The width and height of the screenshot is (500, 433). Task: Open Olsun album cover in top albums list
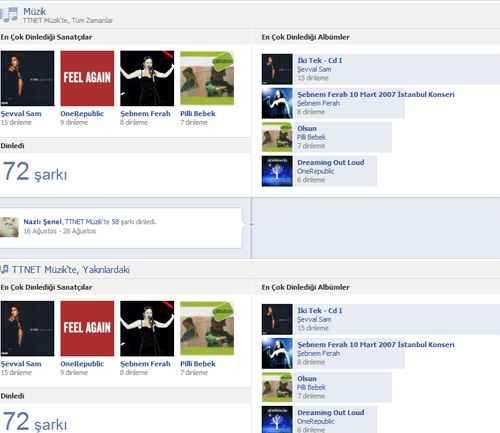click(x=277, y=137)
